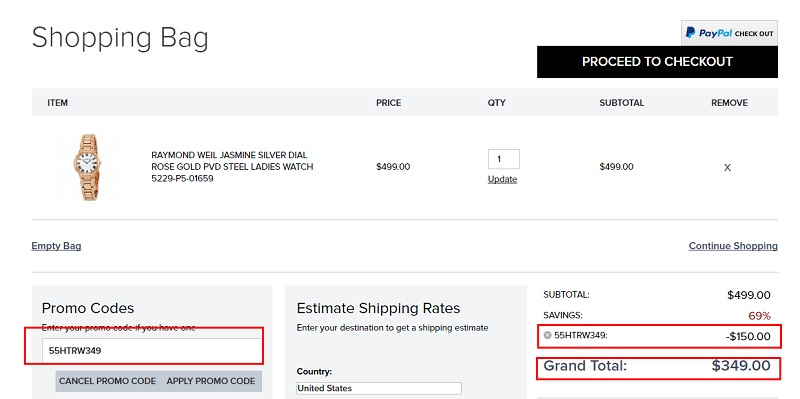Click the -$150.00 discount amount

pyautogui.click(x=748, y=336)
